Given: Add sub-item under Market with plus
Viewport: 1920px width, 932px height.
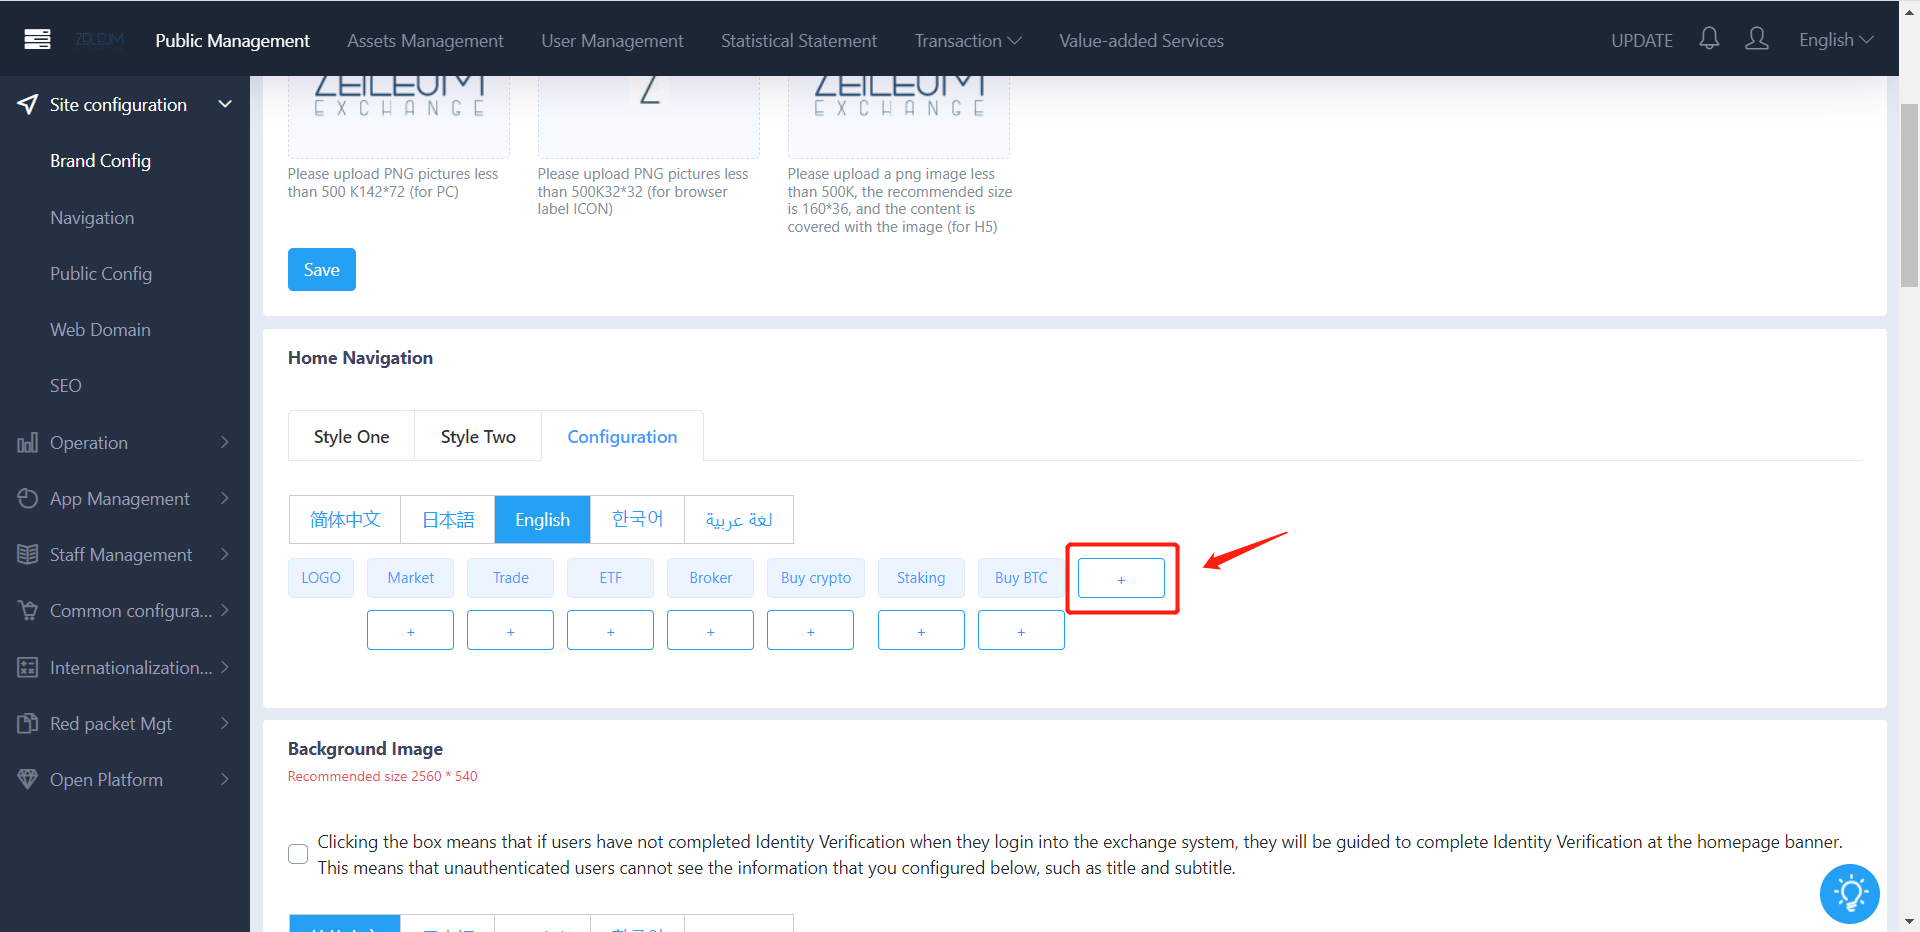Looking at the screenshot, I should pos(410,630).
